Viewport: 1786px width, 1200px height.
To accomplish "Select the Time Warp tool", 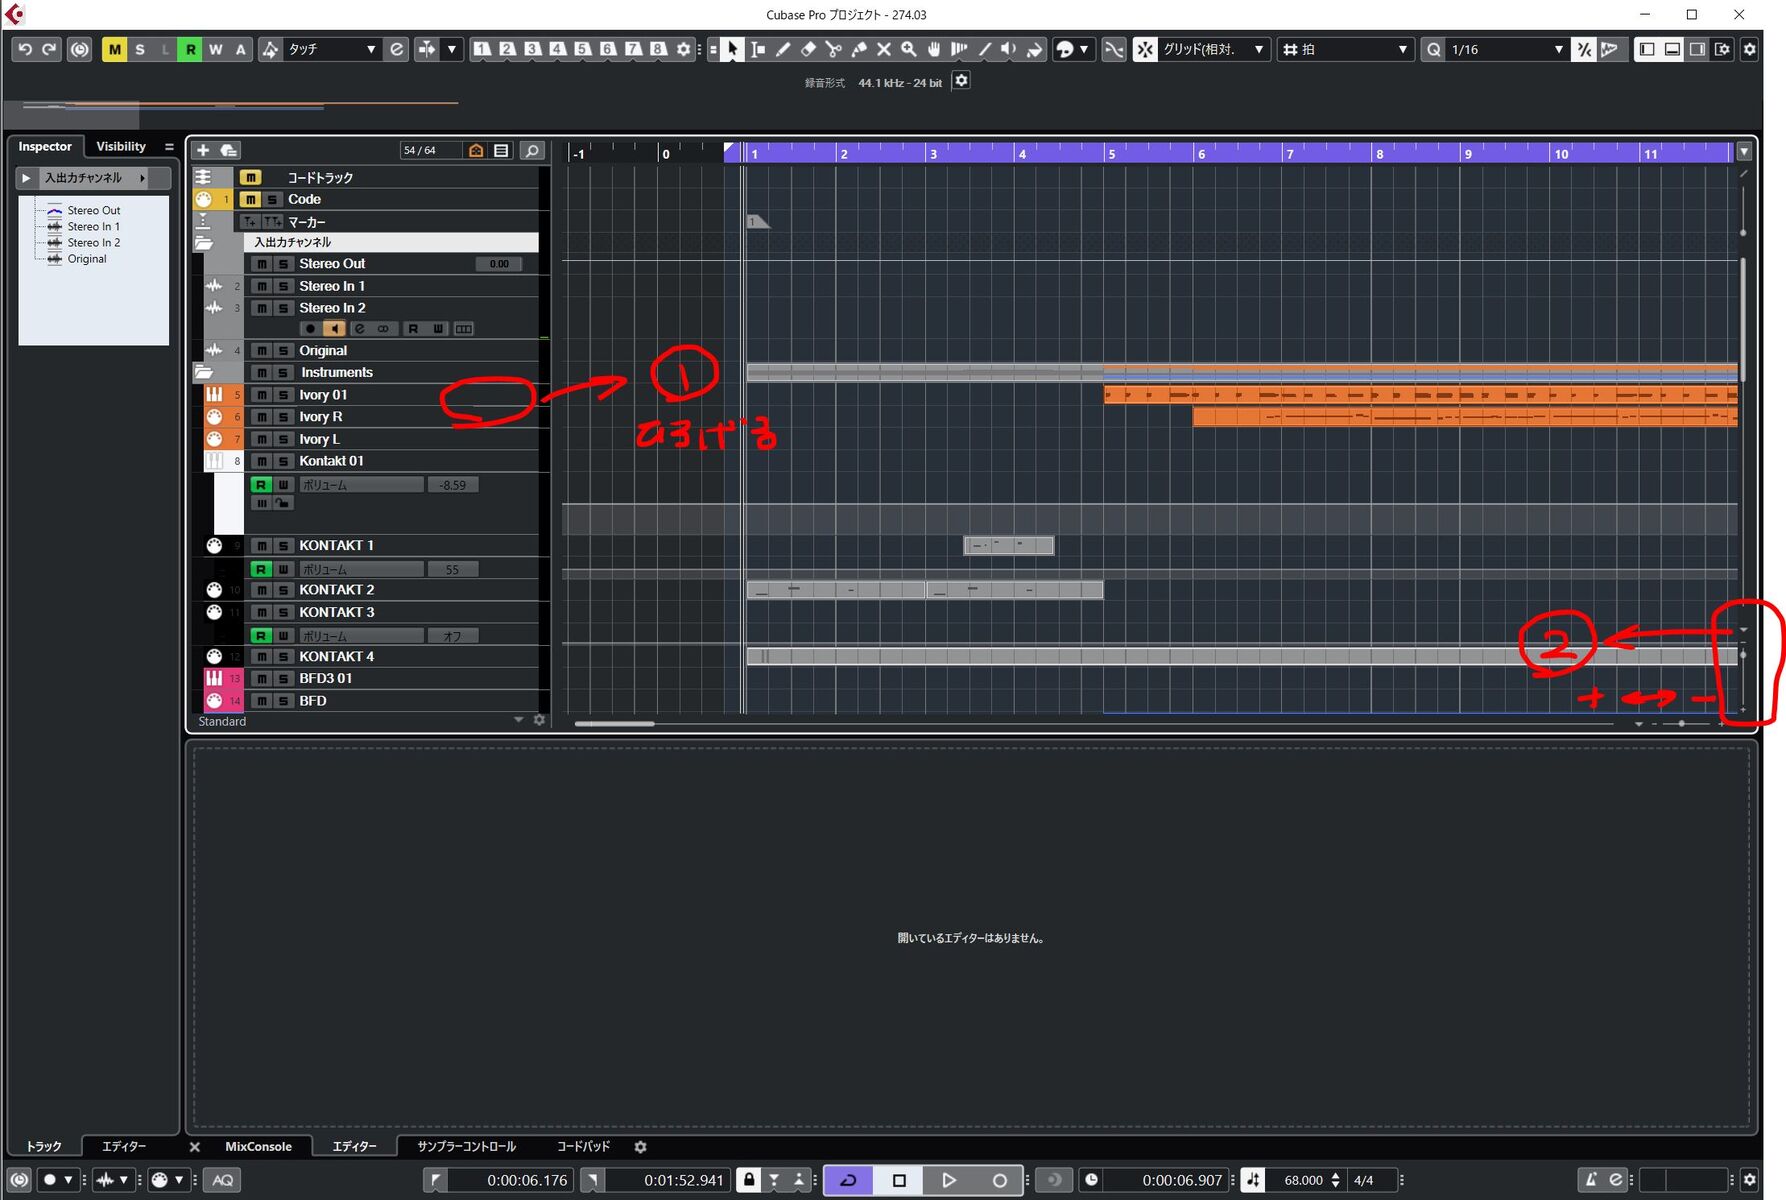I will [x=959, y=49].
